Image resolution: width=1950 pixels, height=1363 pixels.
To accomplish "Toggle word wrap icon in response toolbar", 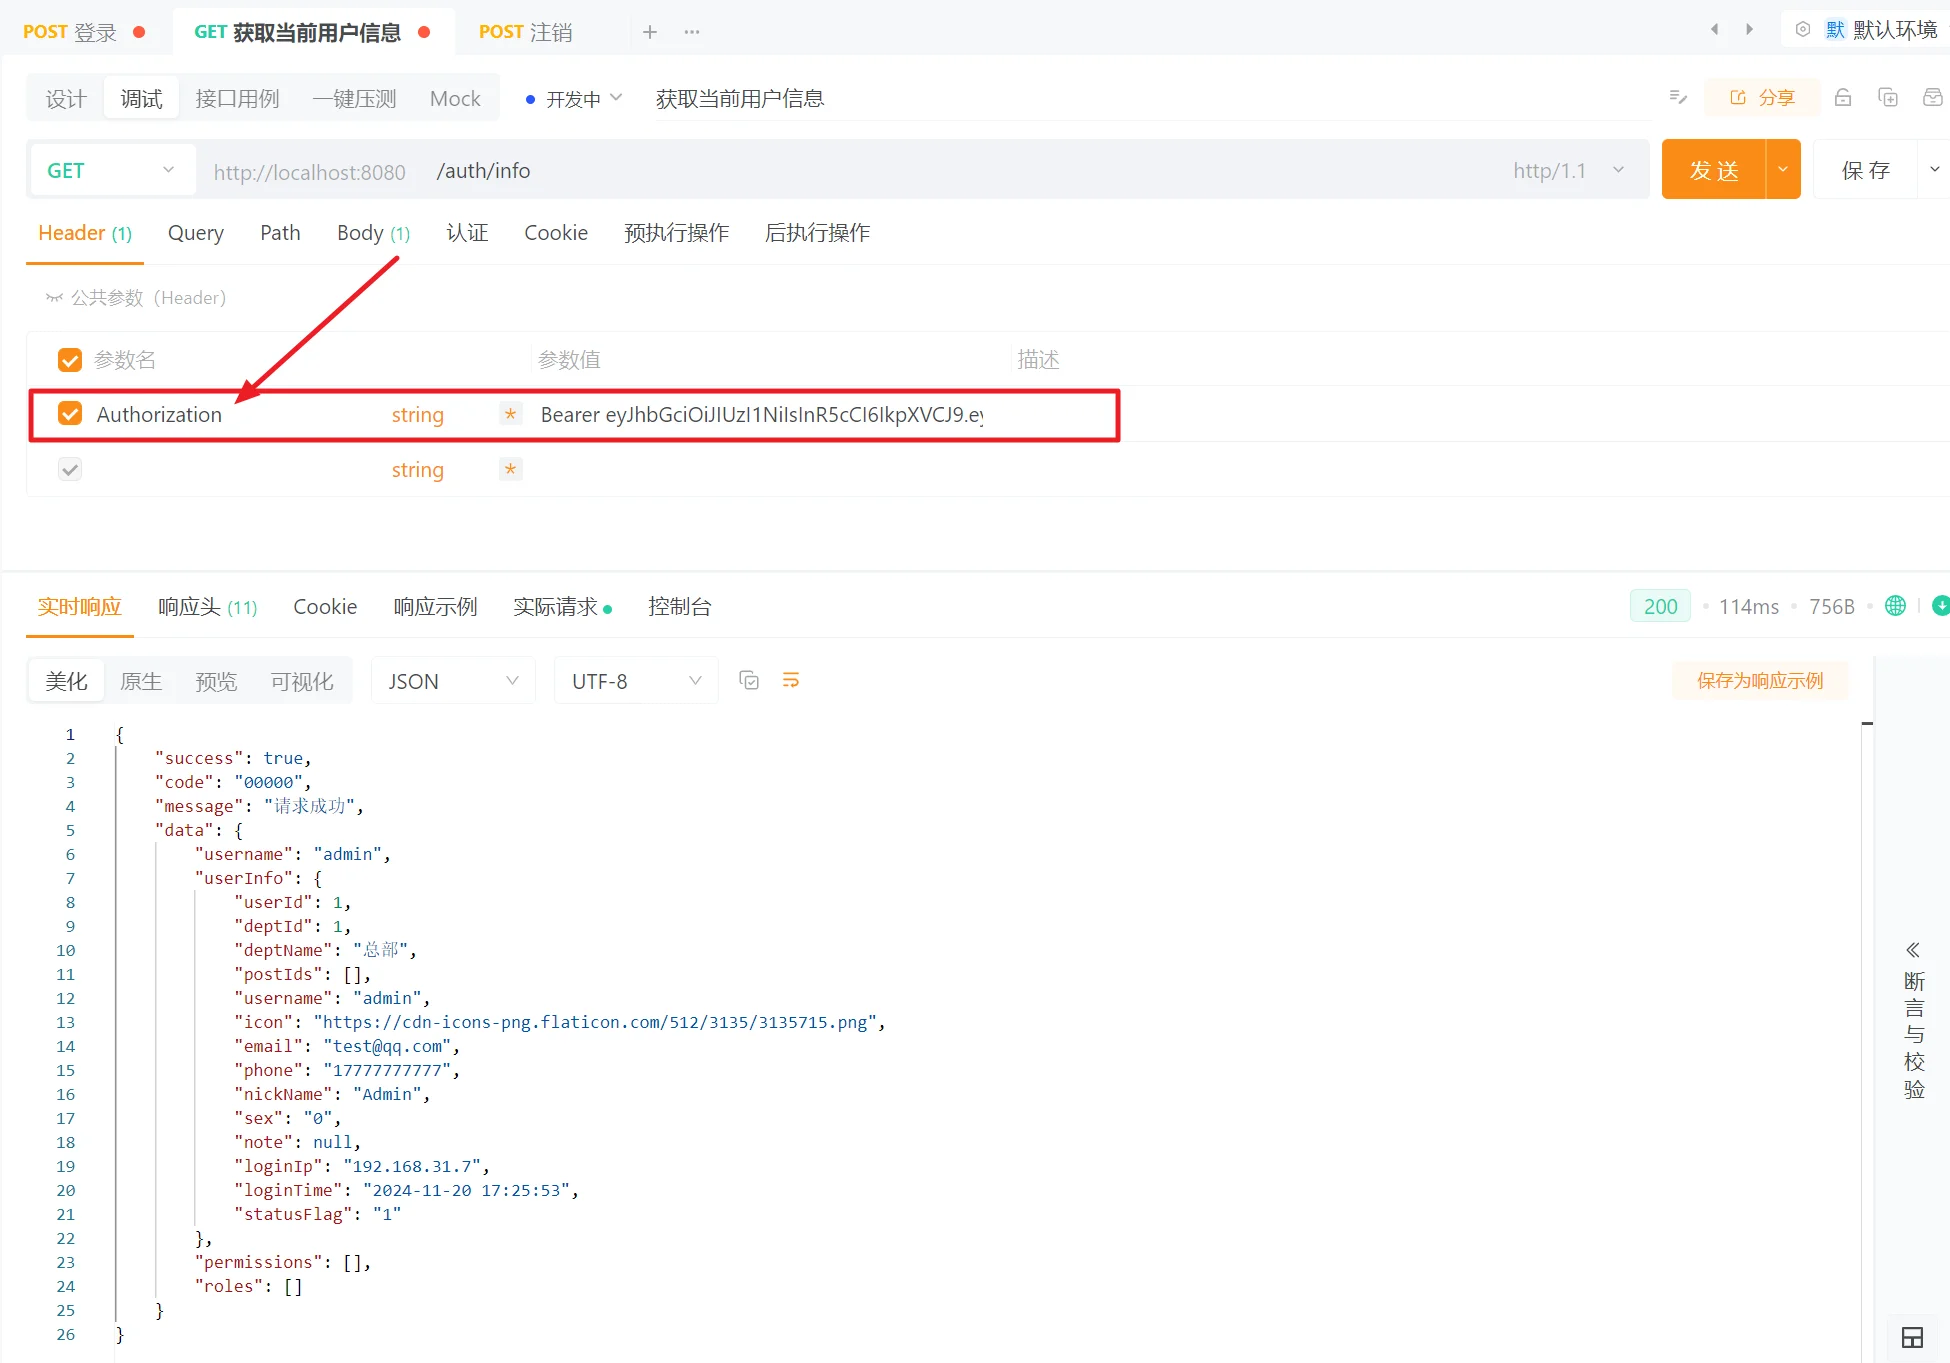I will click(791, 681).
